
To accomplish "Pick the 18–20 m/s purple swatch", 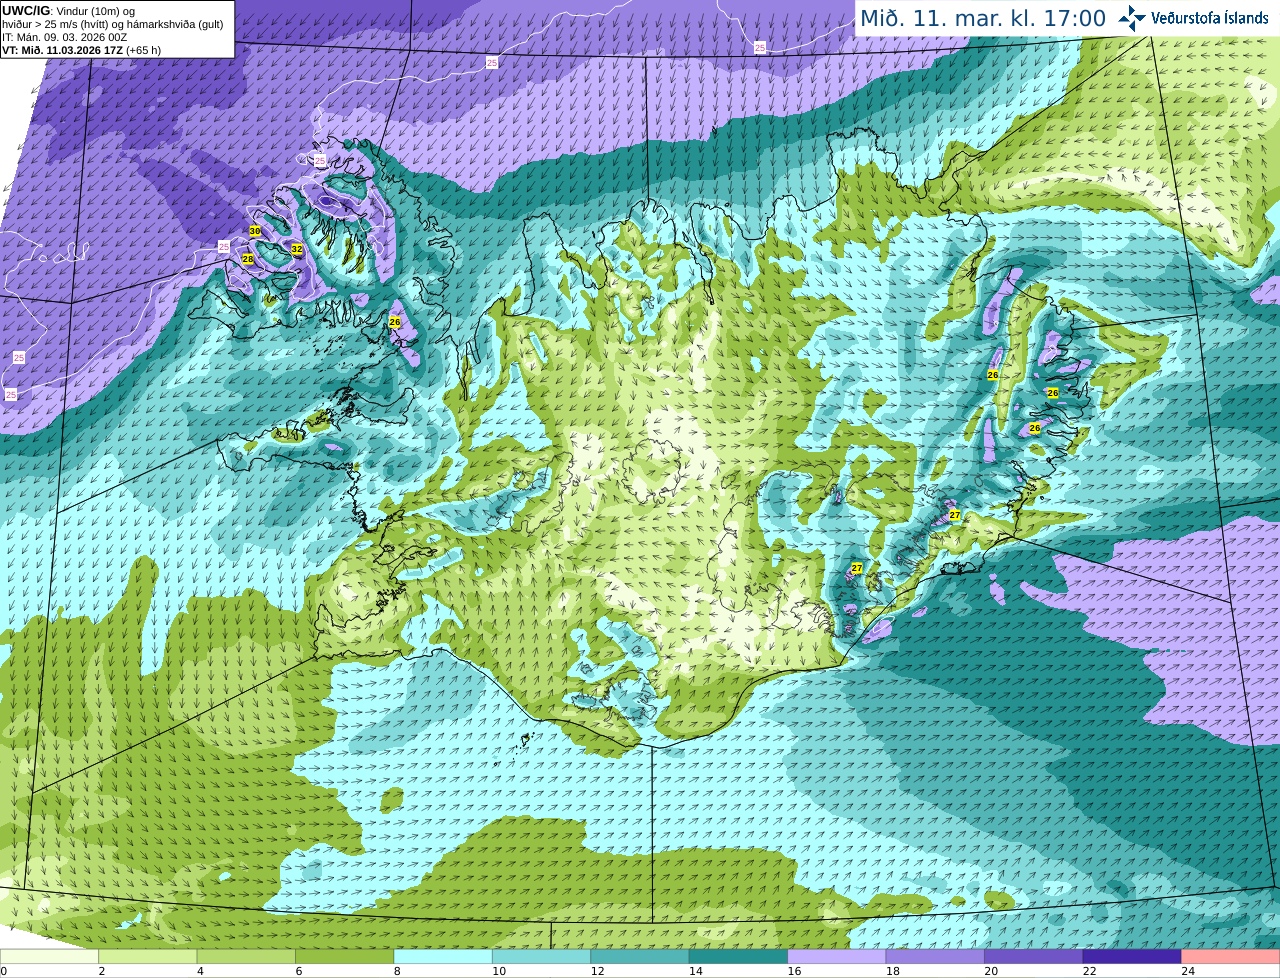I will click(x=935, y=957).
